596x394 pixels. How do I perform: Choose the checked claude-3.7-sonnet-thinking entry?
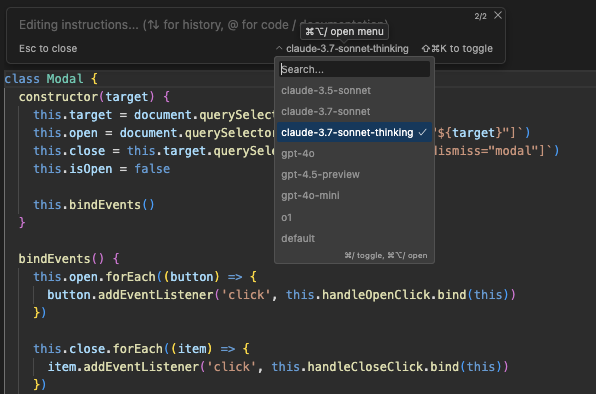[x=354, y=132]
